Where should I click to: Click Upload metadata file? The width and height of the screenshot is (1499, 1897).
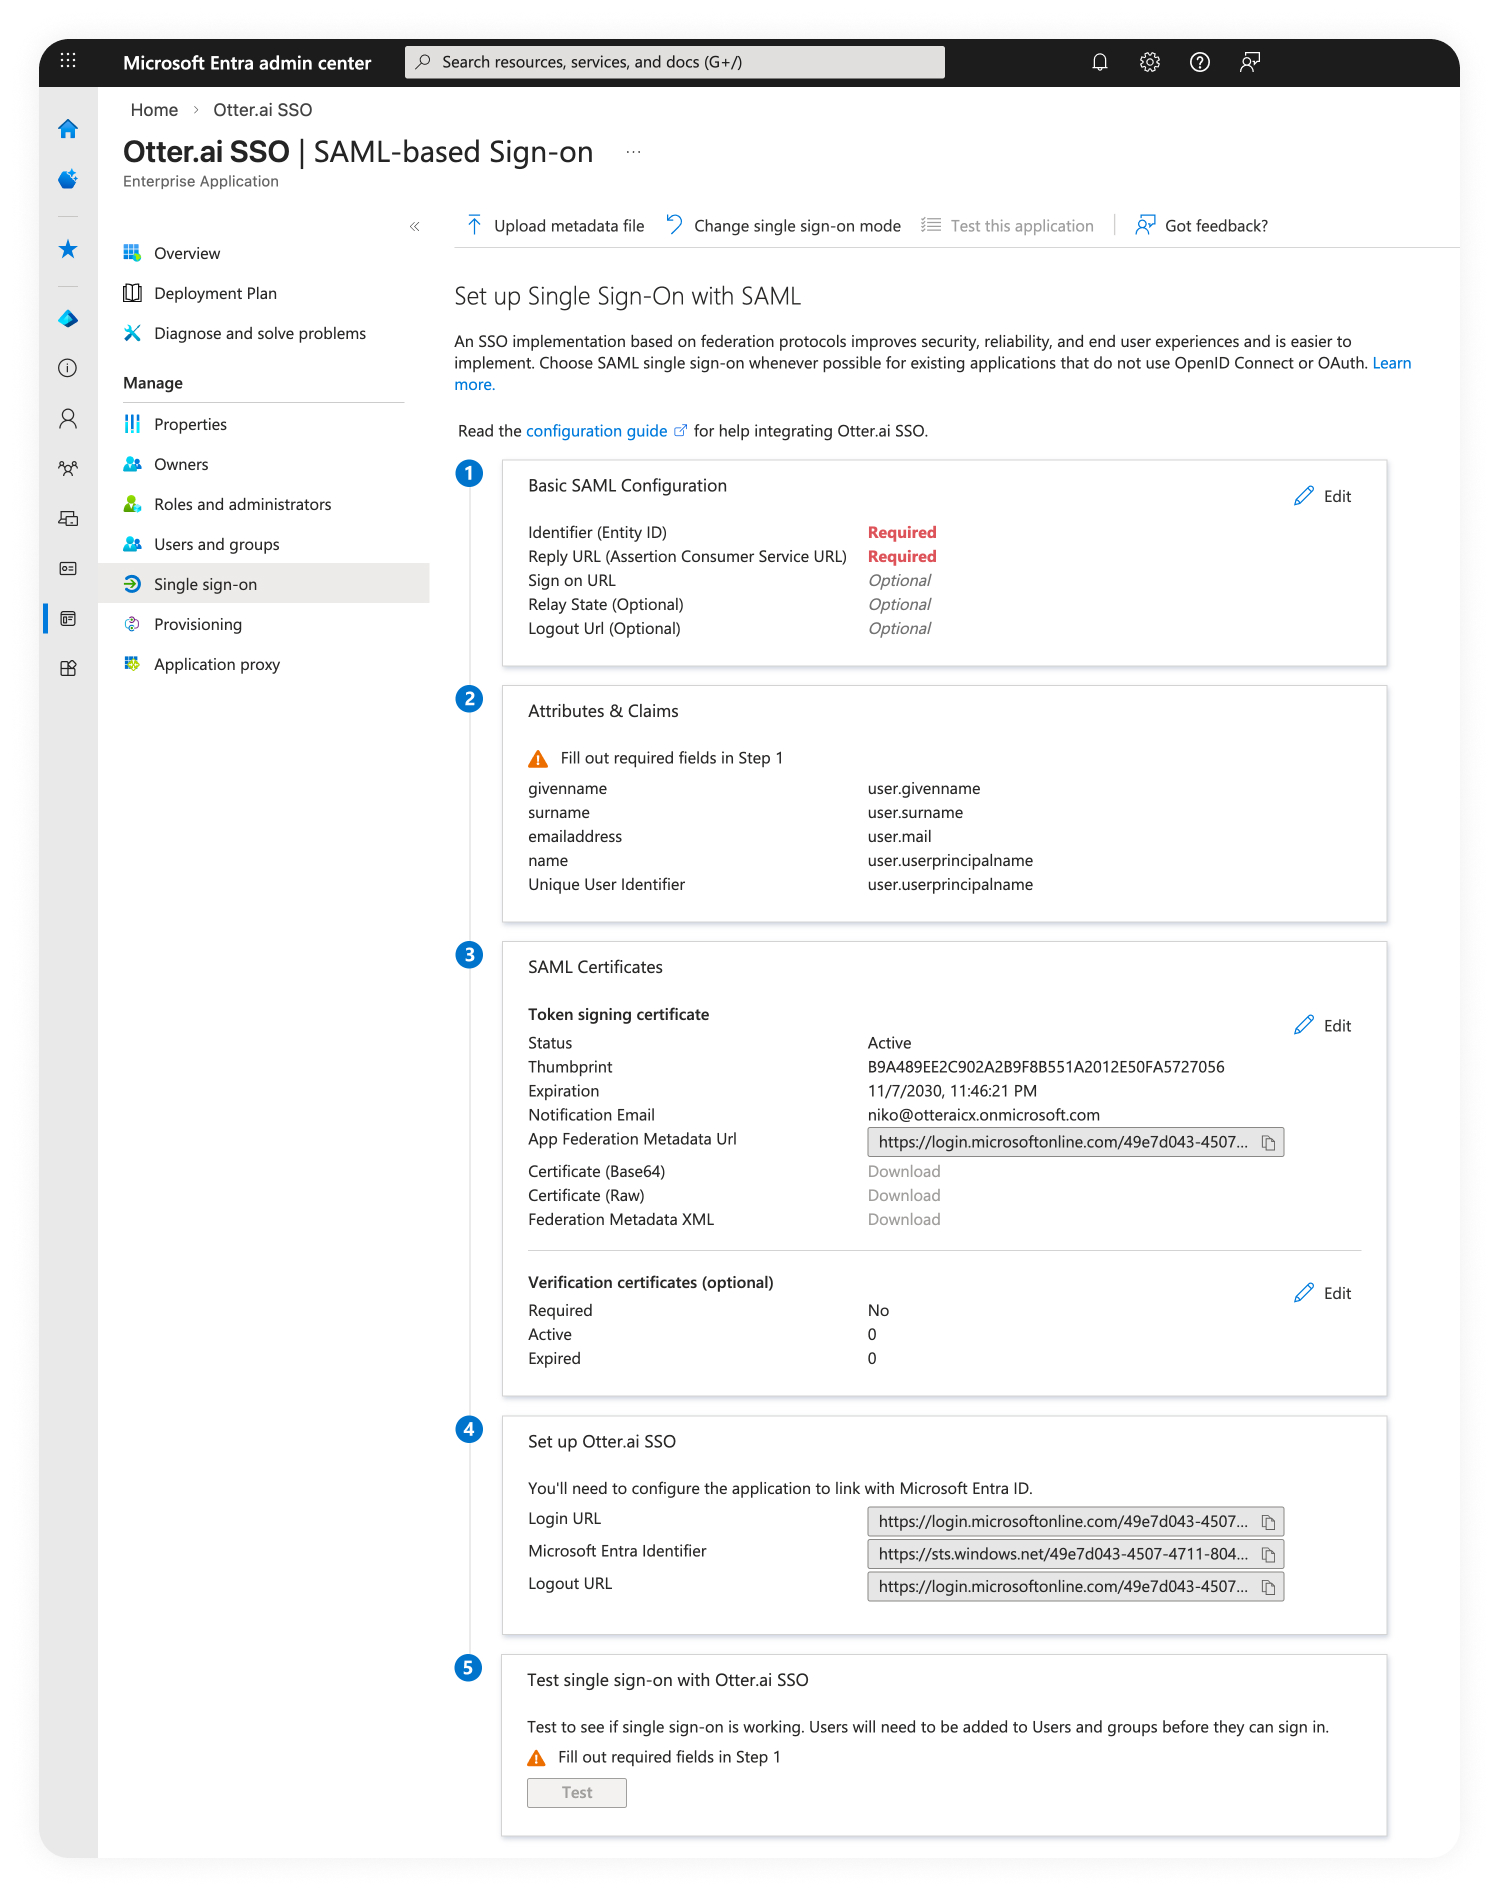coord(556,226)
